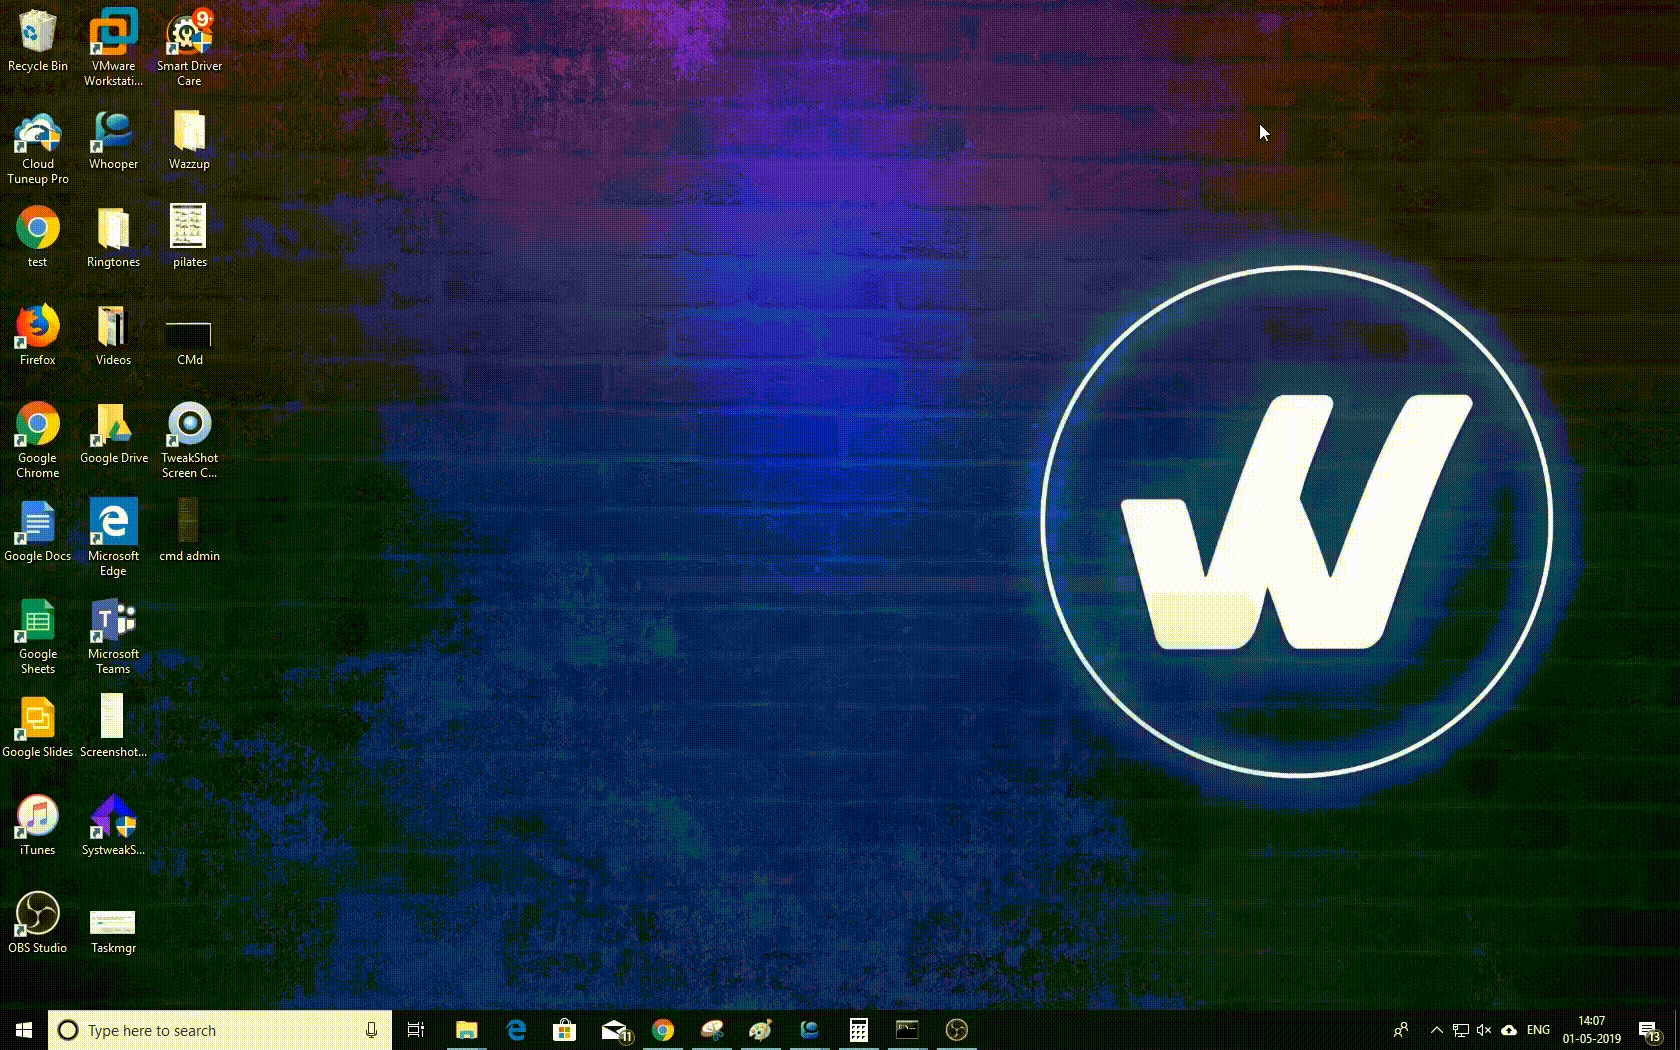Select the Smart Driver Care shortcut
Viewport: 1680px width, 1050px height.
pos(189,48)
